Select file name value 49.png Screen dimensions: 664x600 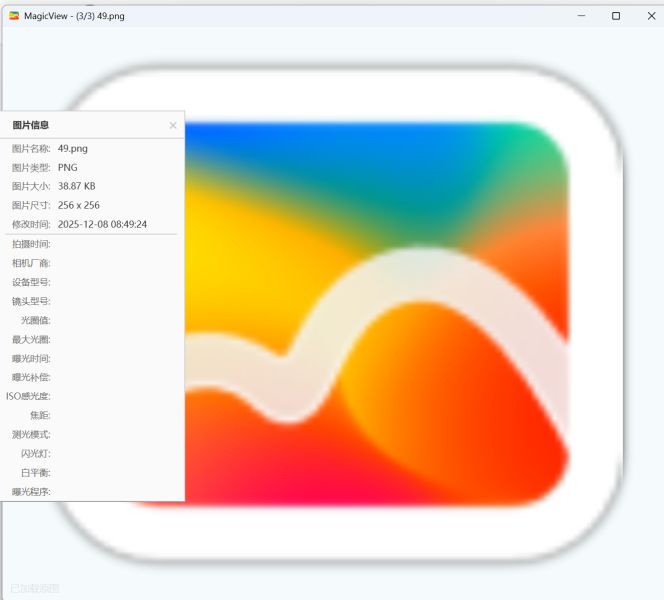coord(73,149)
